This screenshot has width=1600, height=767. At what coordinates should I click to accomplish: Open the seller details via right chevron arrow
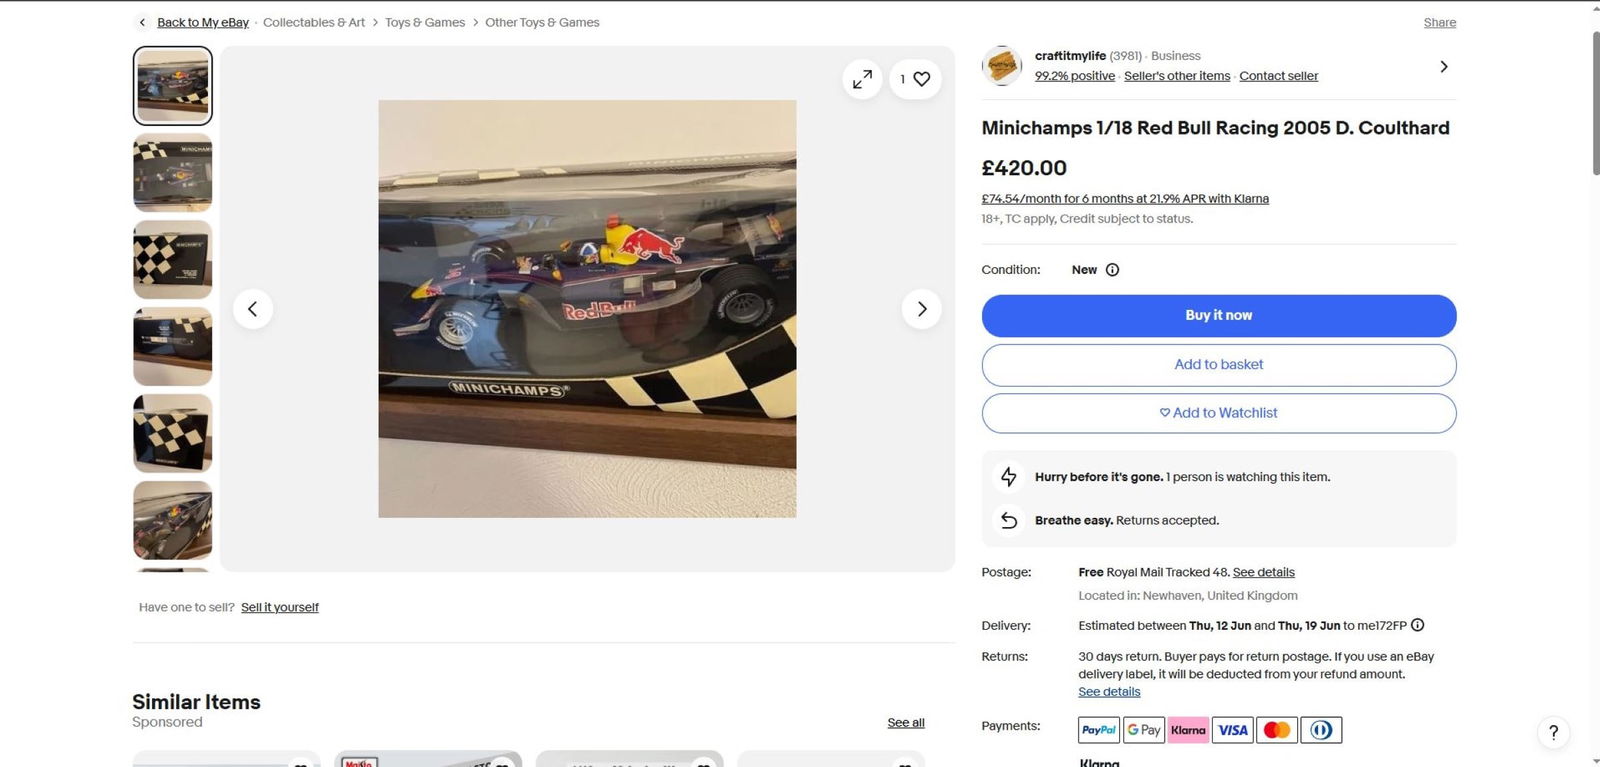click(x=1443, y=66)
